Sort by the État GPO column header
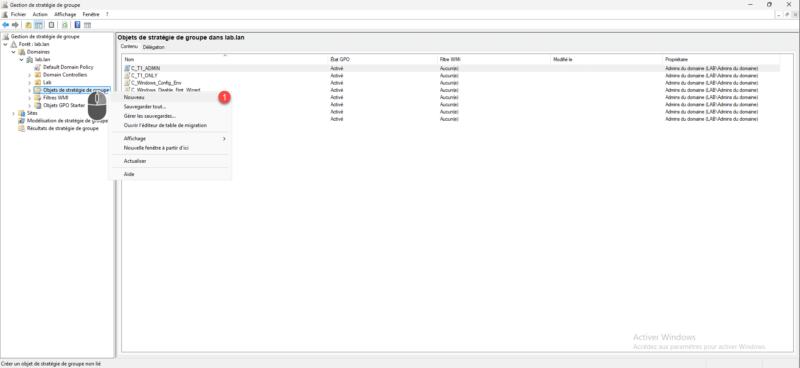This screenshot has height=368, width=800. click(x=383, y=60)
